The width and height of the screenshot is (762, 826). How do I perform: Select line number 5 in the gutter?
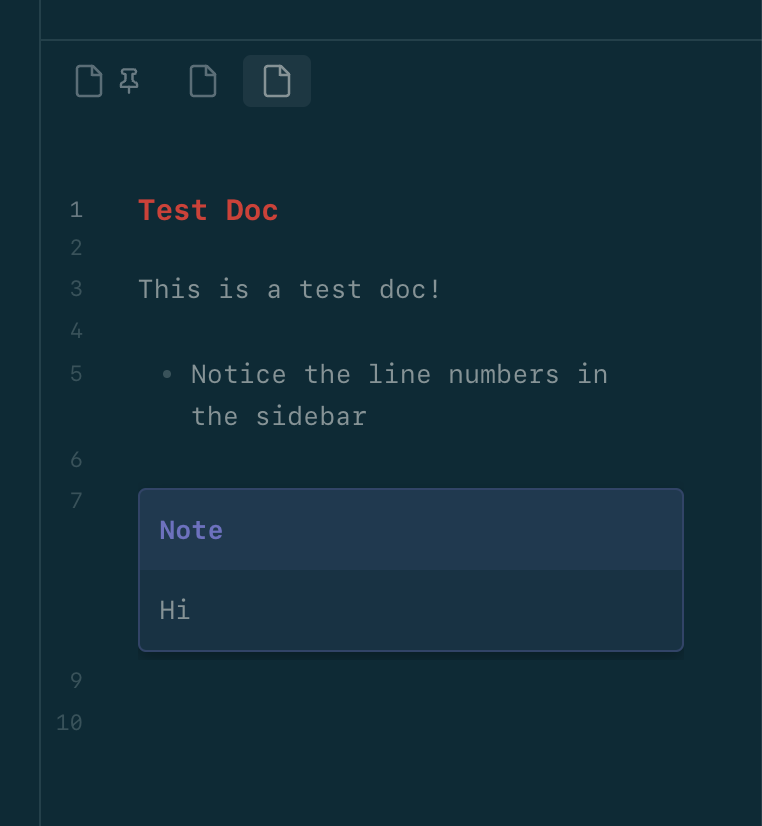[x=76, y=374]
